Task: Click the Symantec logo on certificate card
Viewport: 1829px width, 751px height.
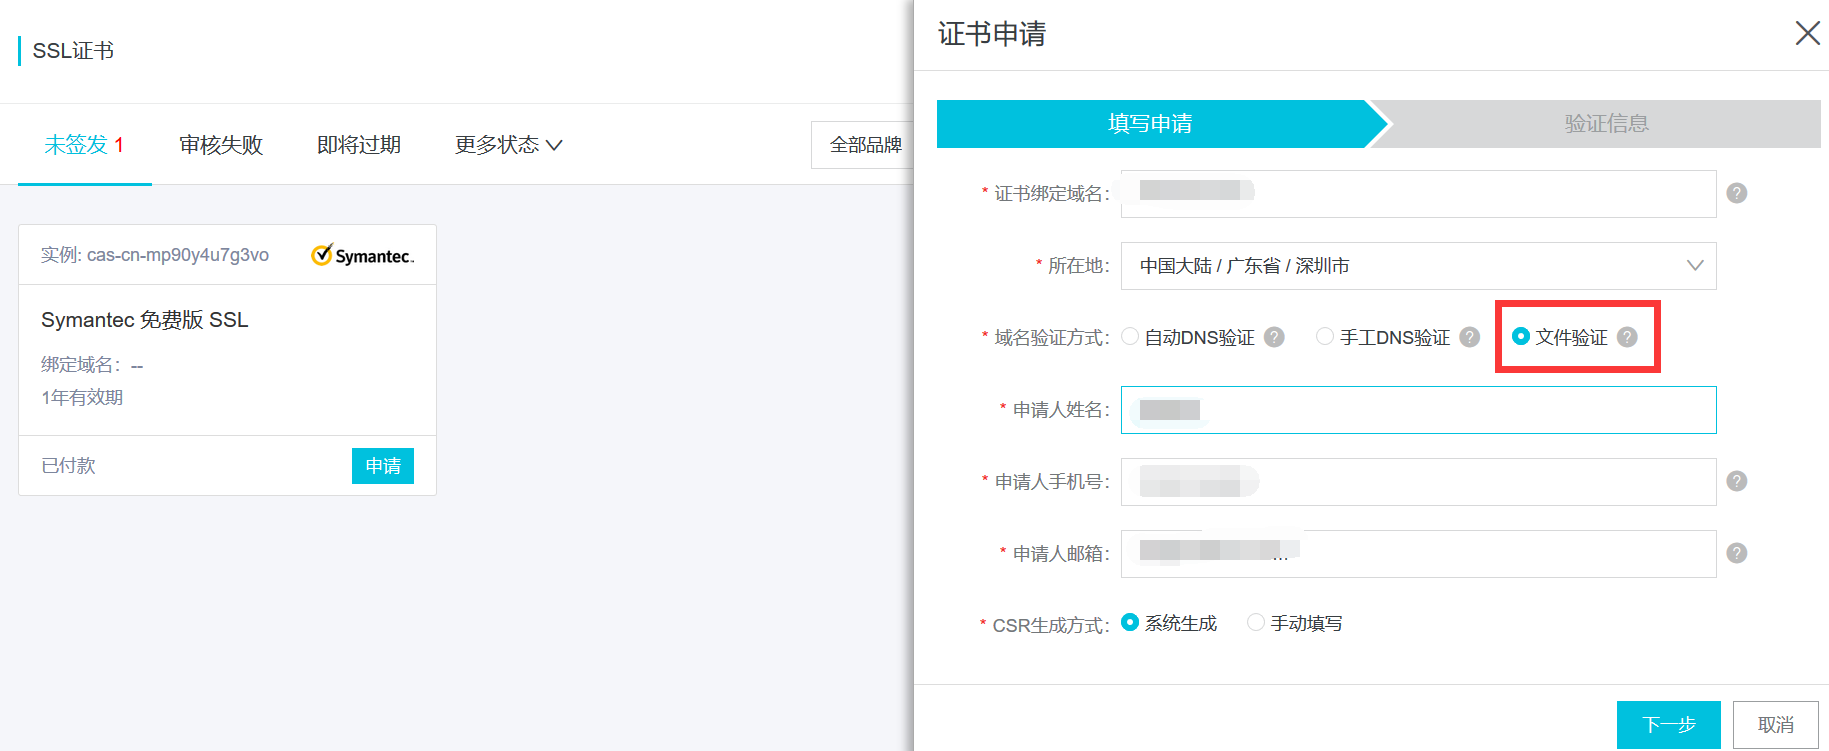Action: click(362, 255)
